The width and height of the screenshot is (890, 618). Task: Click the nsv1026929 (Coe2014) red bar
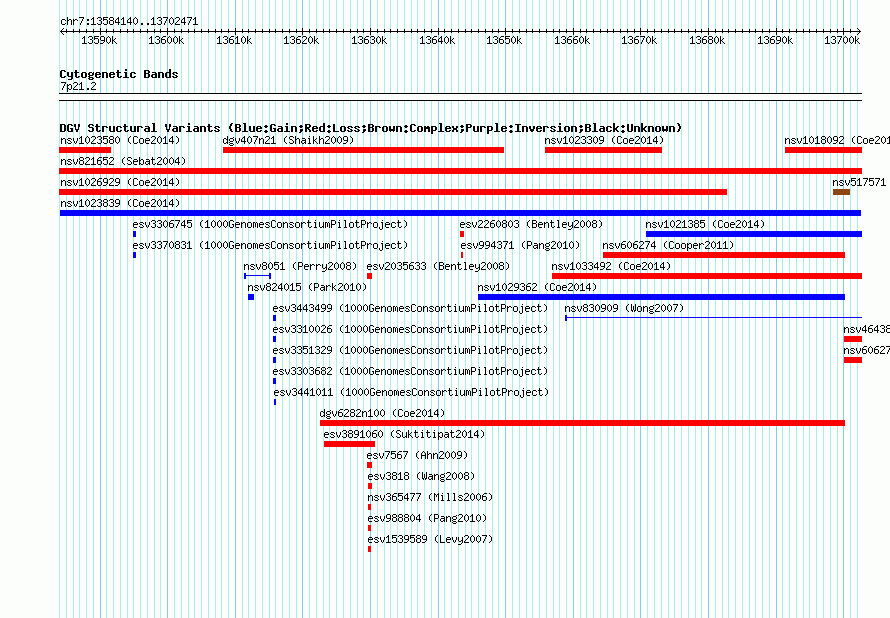[x=393, y=192]
